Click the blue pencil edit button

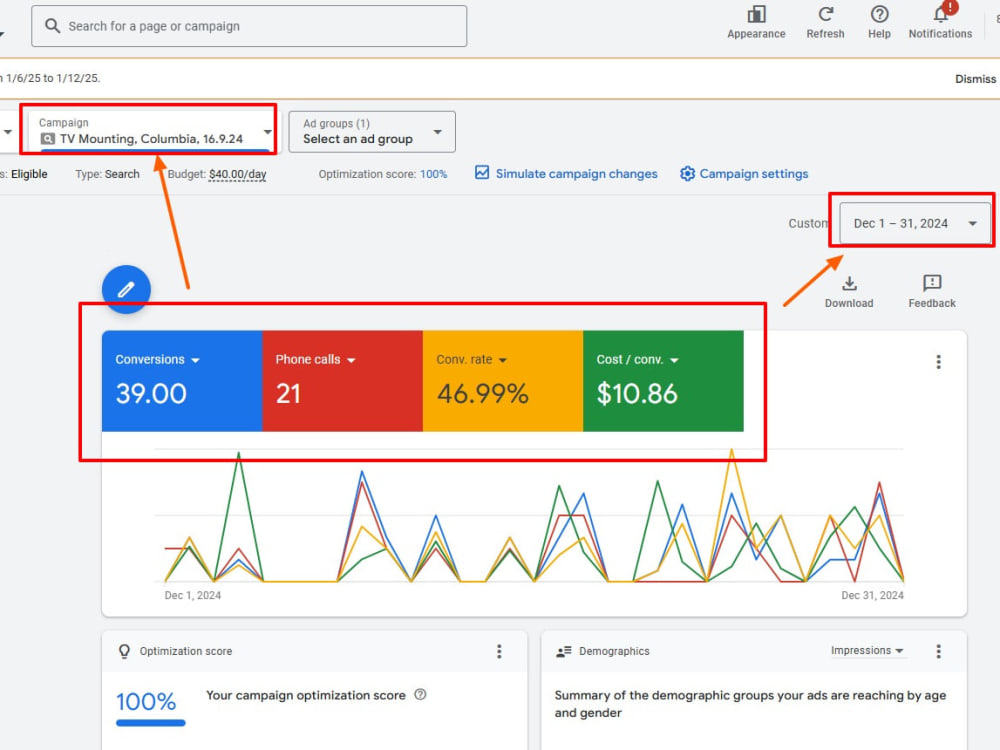pos(126,290)
